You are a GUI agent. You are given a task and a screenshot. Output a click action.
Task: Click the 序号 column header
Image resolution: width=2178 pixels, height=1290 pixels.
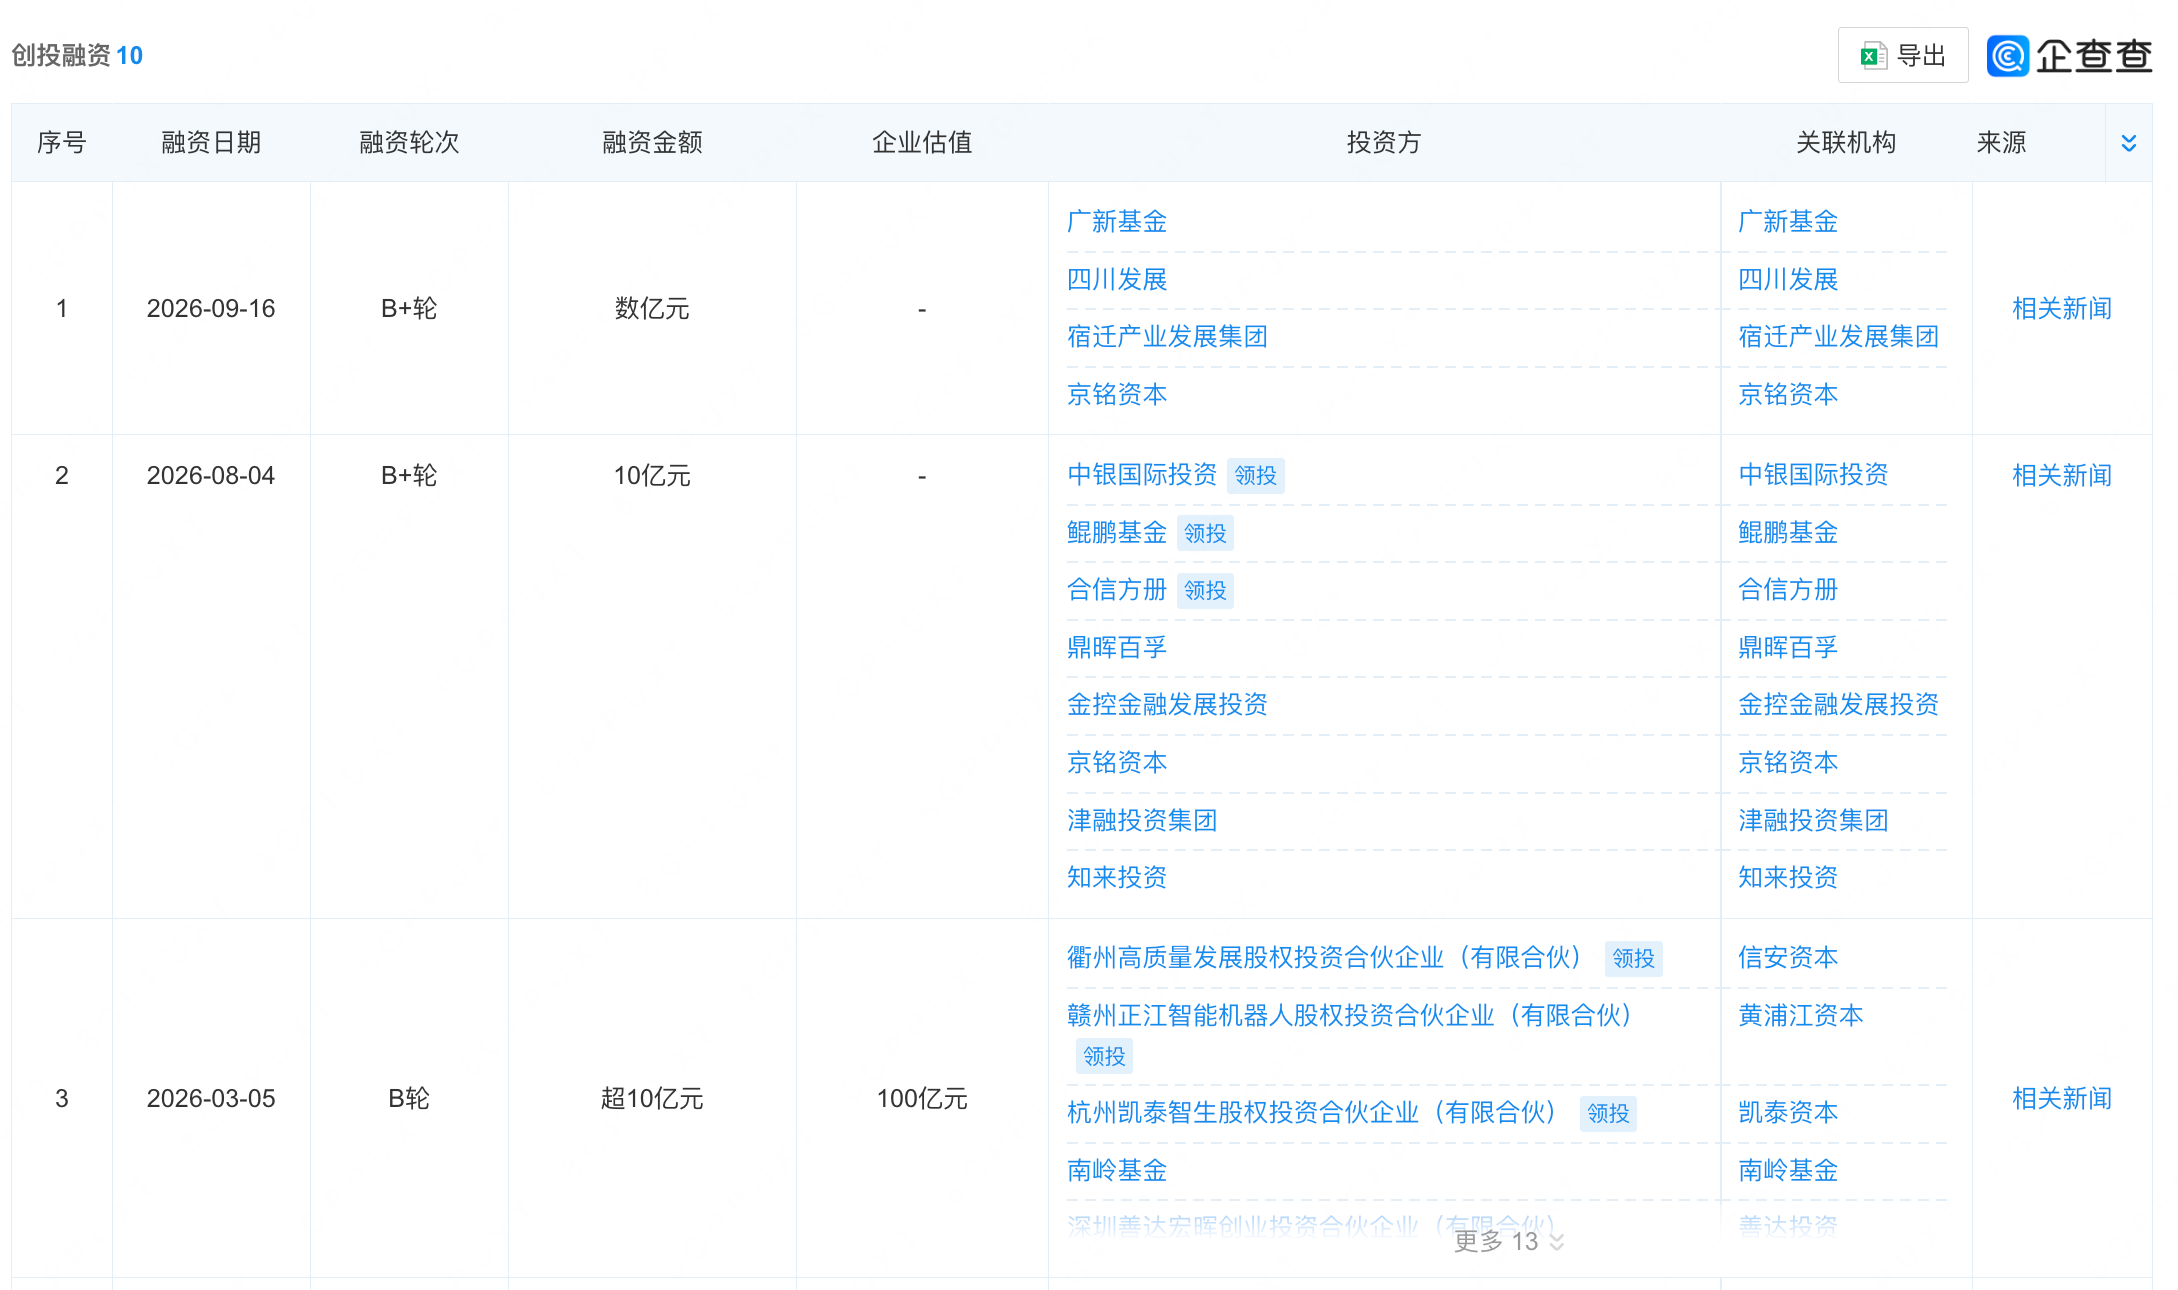tap(61, 142)
